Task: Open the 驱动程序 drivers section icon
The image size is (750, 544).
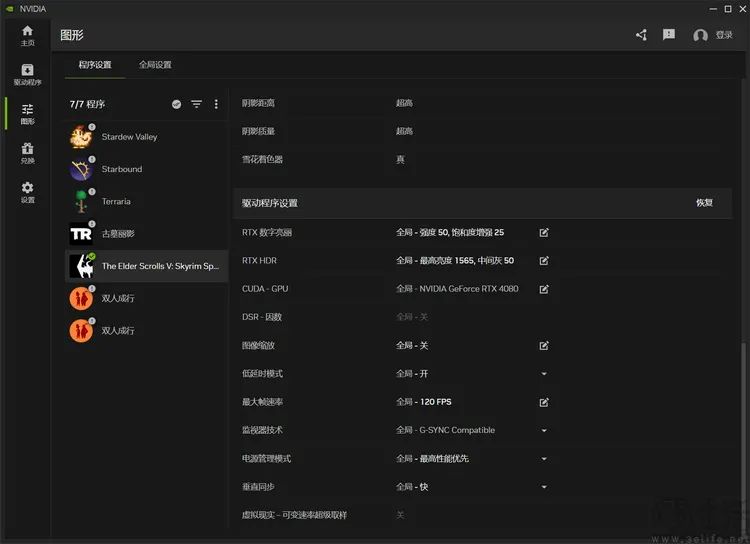Action: tap(27, 74)
